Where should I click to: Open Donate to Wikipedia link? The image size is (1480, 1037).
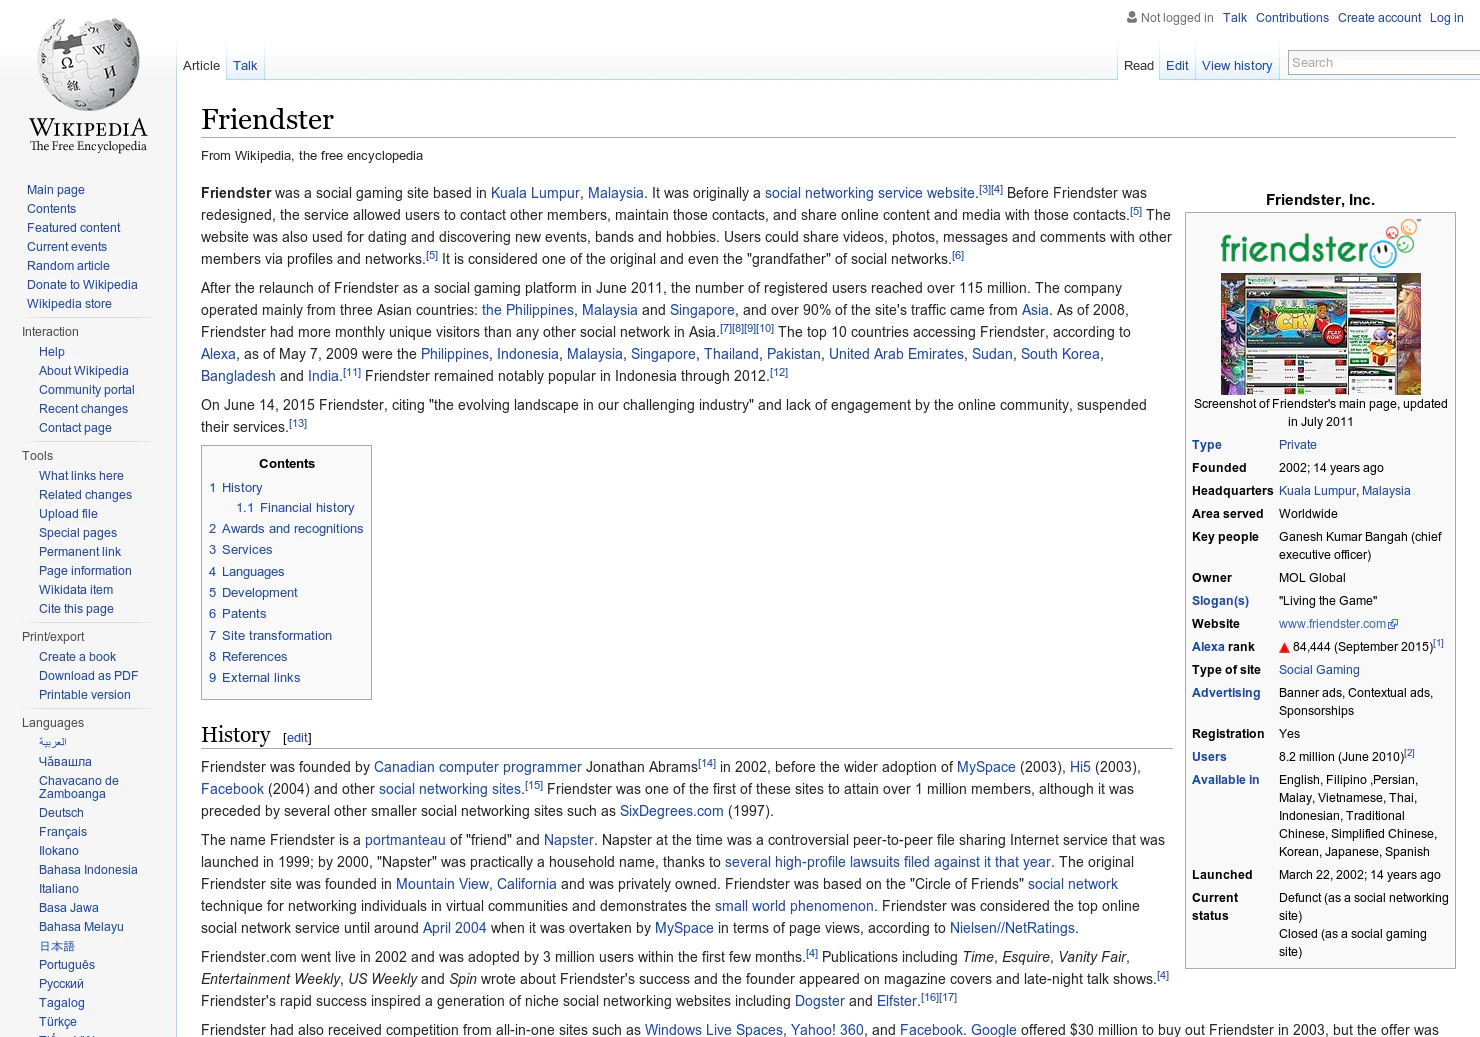click(82, 285)
